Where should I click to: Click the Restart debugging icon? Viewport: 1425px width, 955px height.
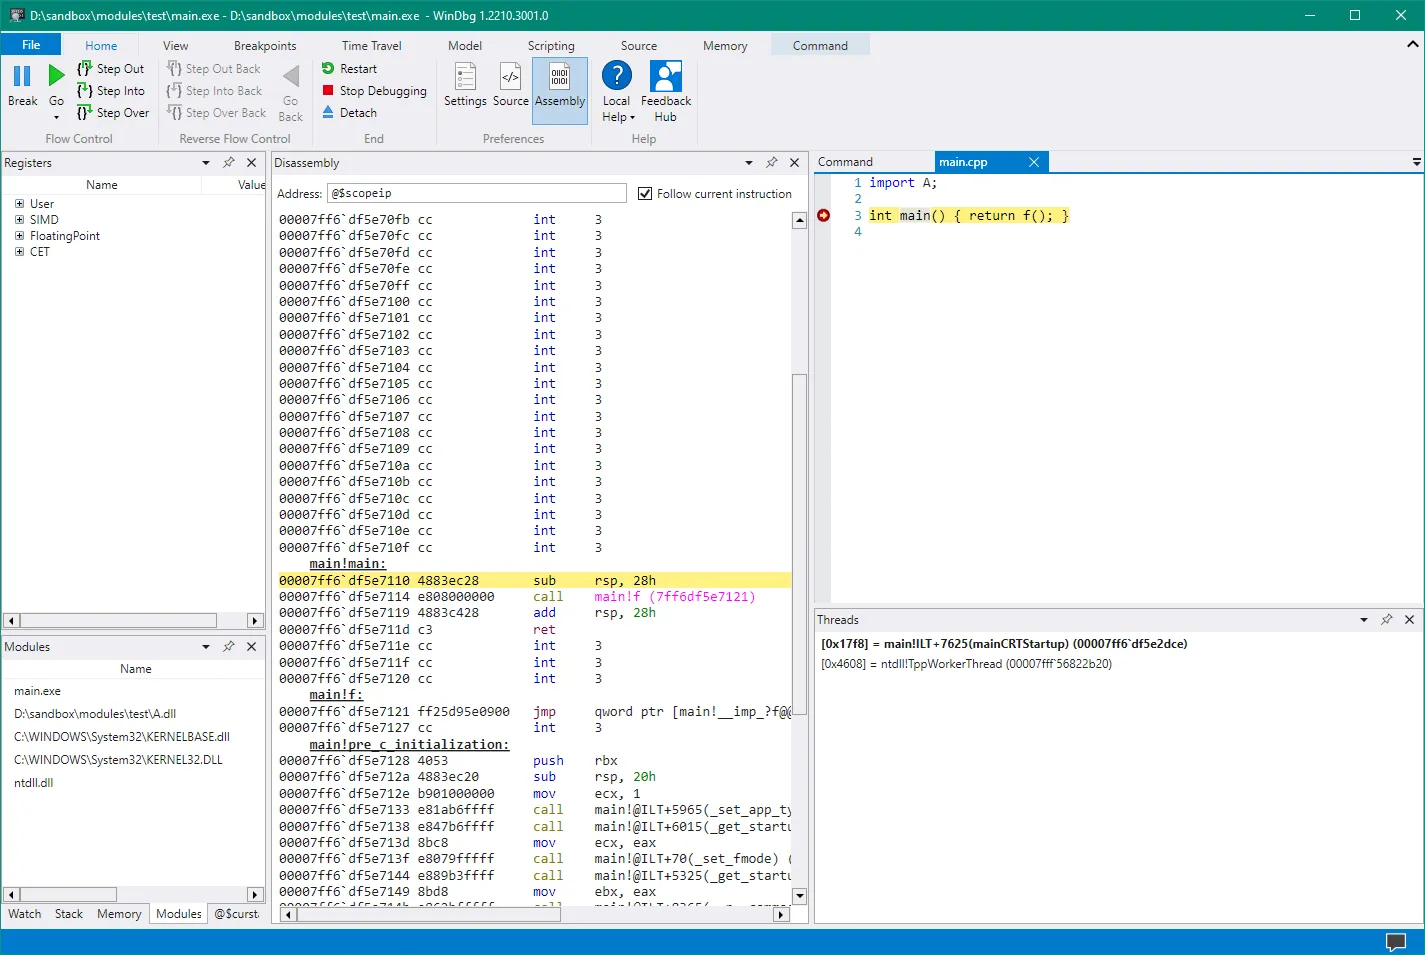328,69
